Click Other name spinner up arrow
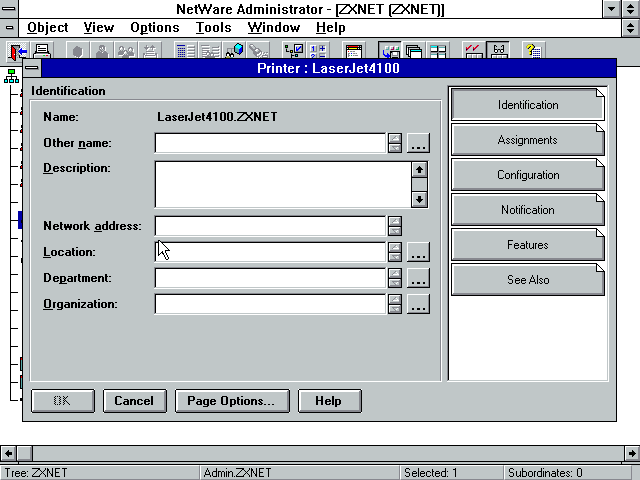This screenshot has height=480, width=640. 395,138
